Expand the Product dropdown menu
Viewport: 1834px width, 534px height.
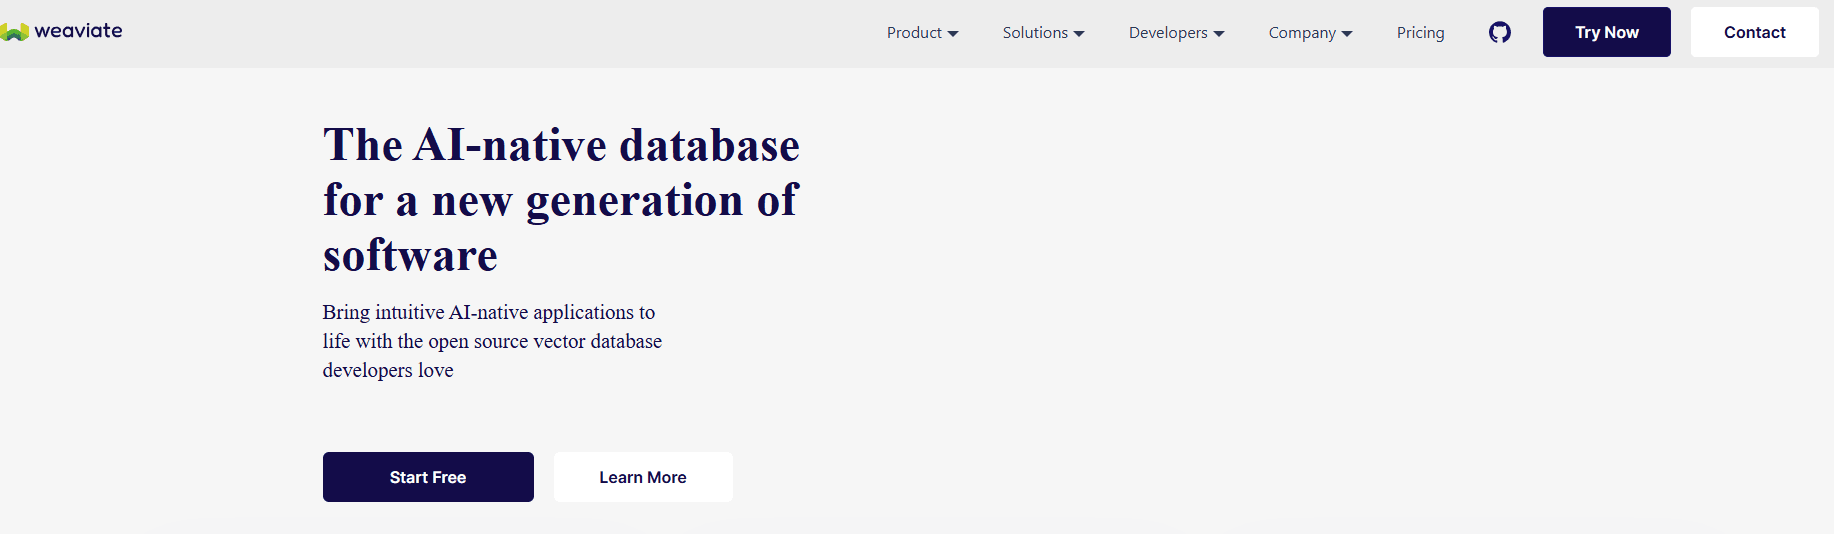(x=922, y=33)
